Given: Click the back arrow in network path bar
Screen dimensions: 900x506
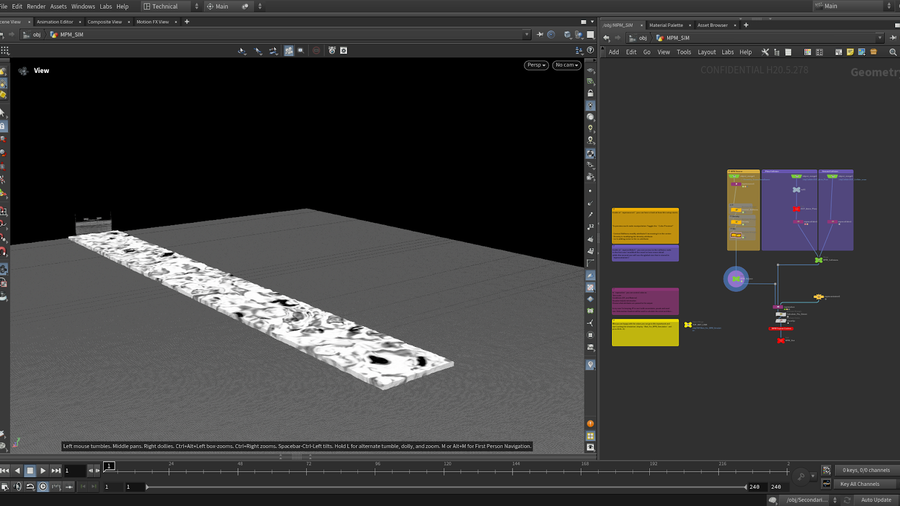Looking at the screenshot, I should click(606, 37).
